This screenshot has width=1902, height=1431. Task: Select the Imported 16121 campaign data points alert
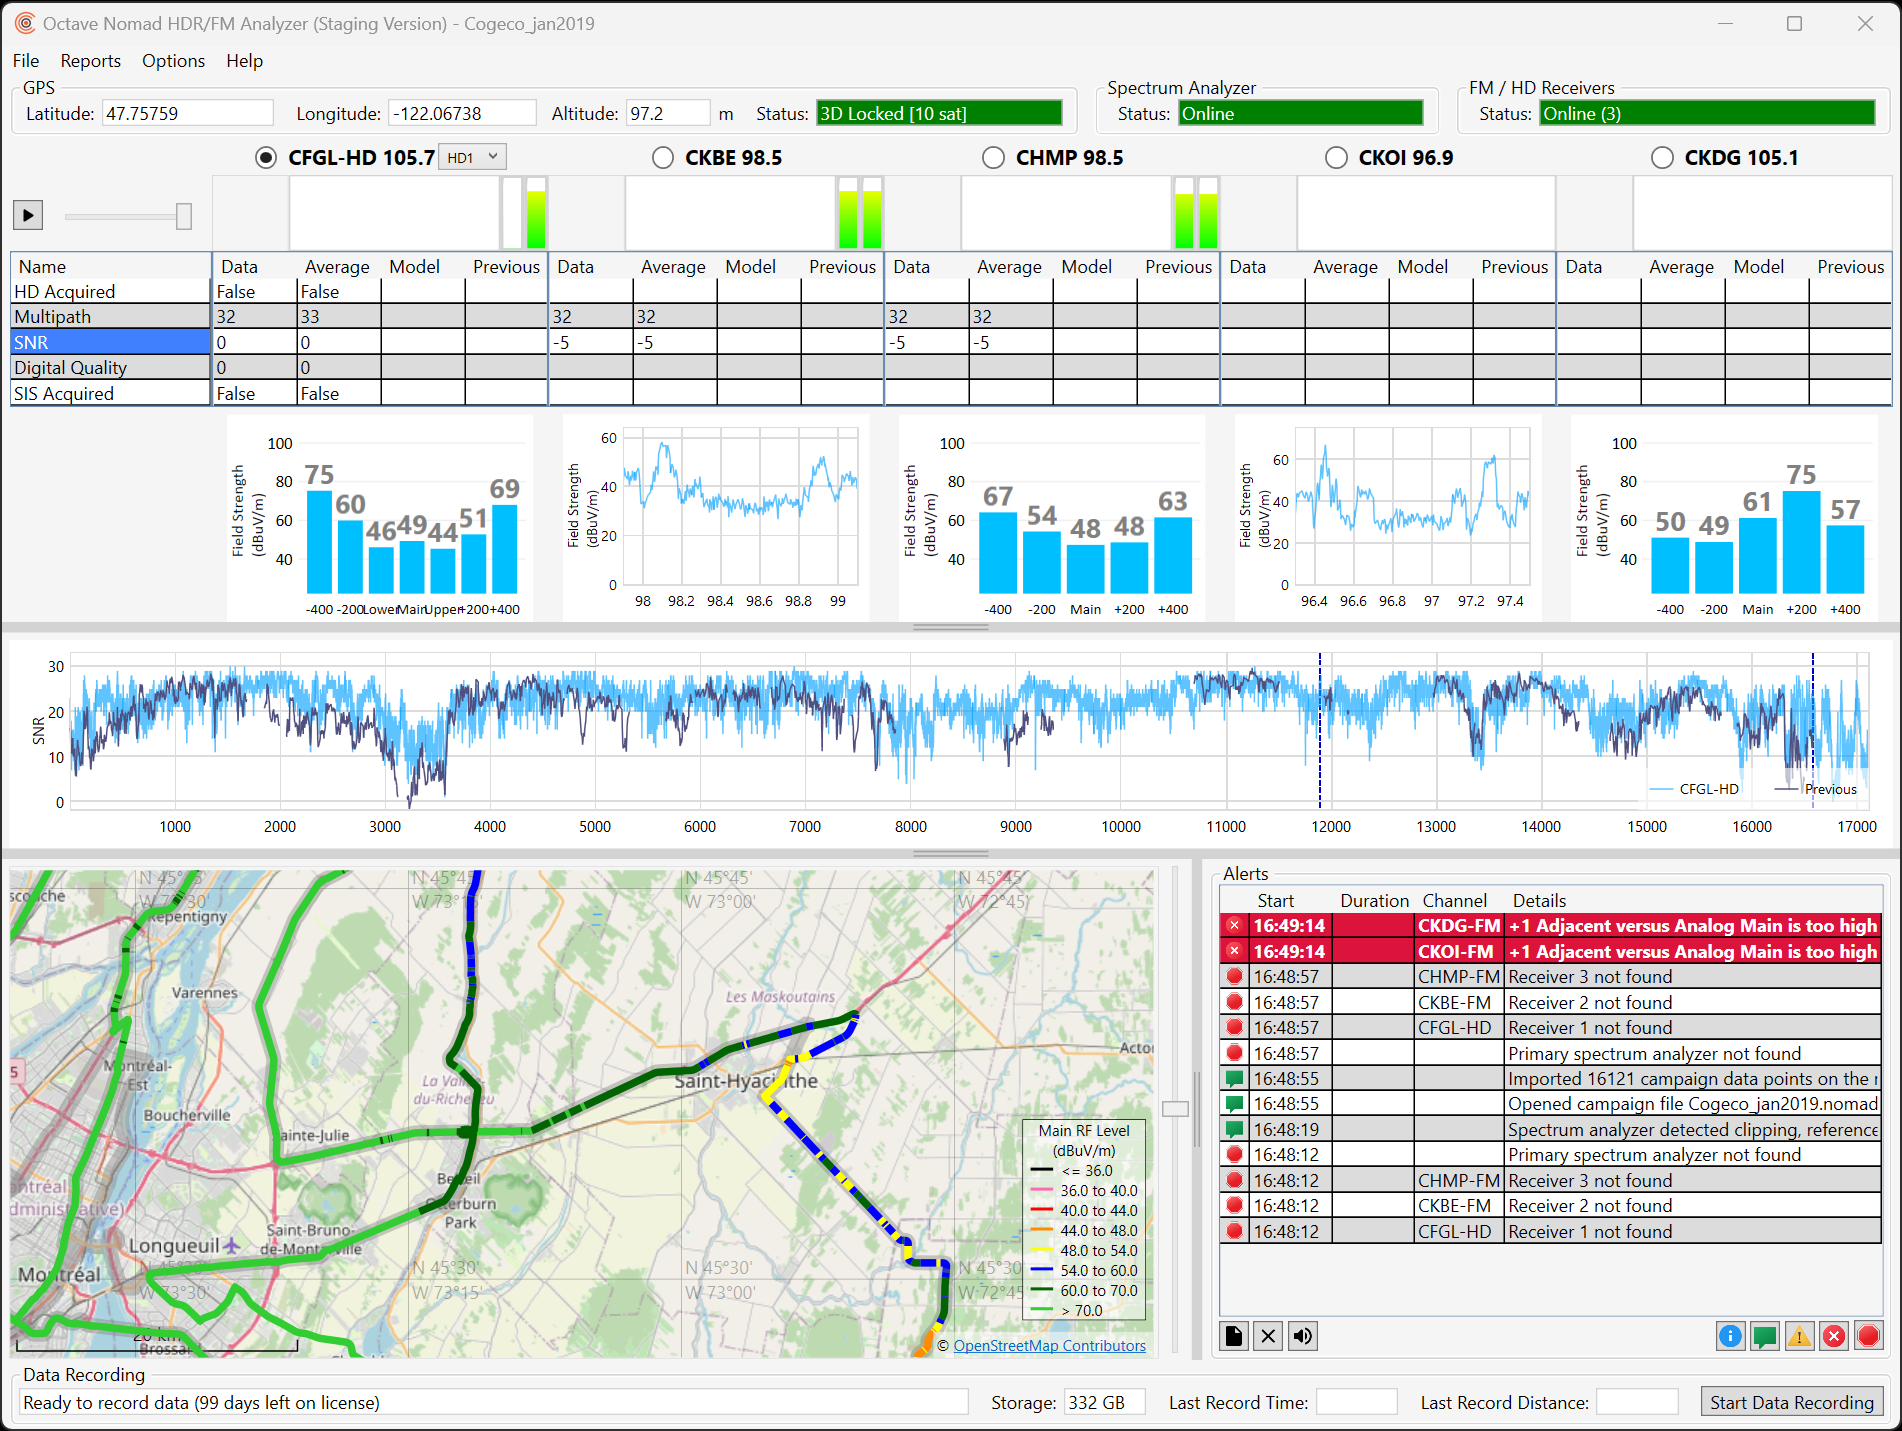pyautogui.click(x=1550, y=1078)
